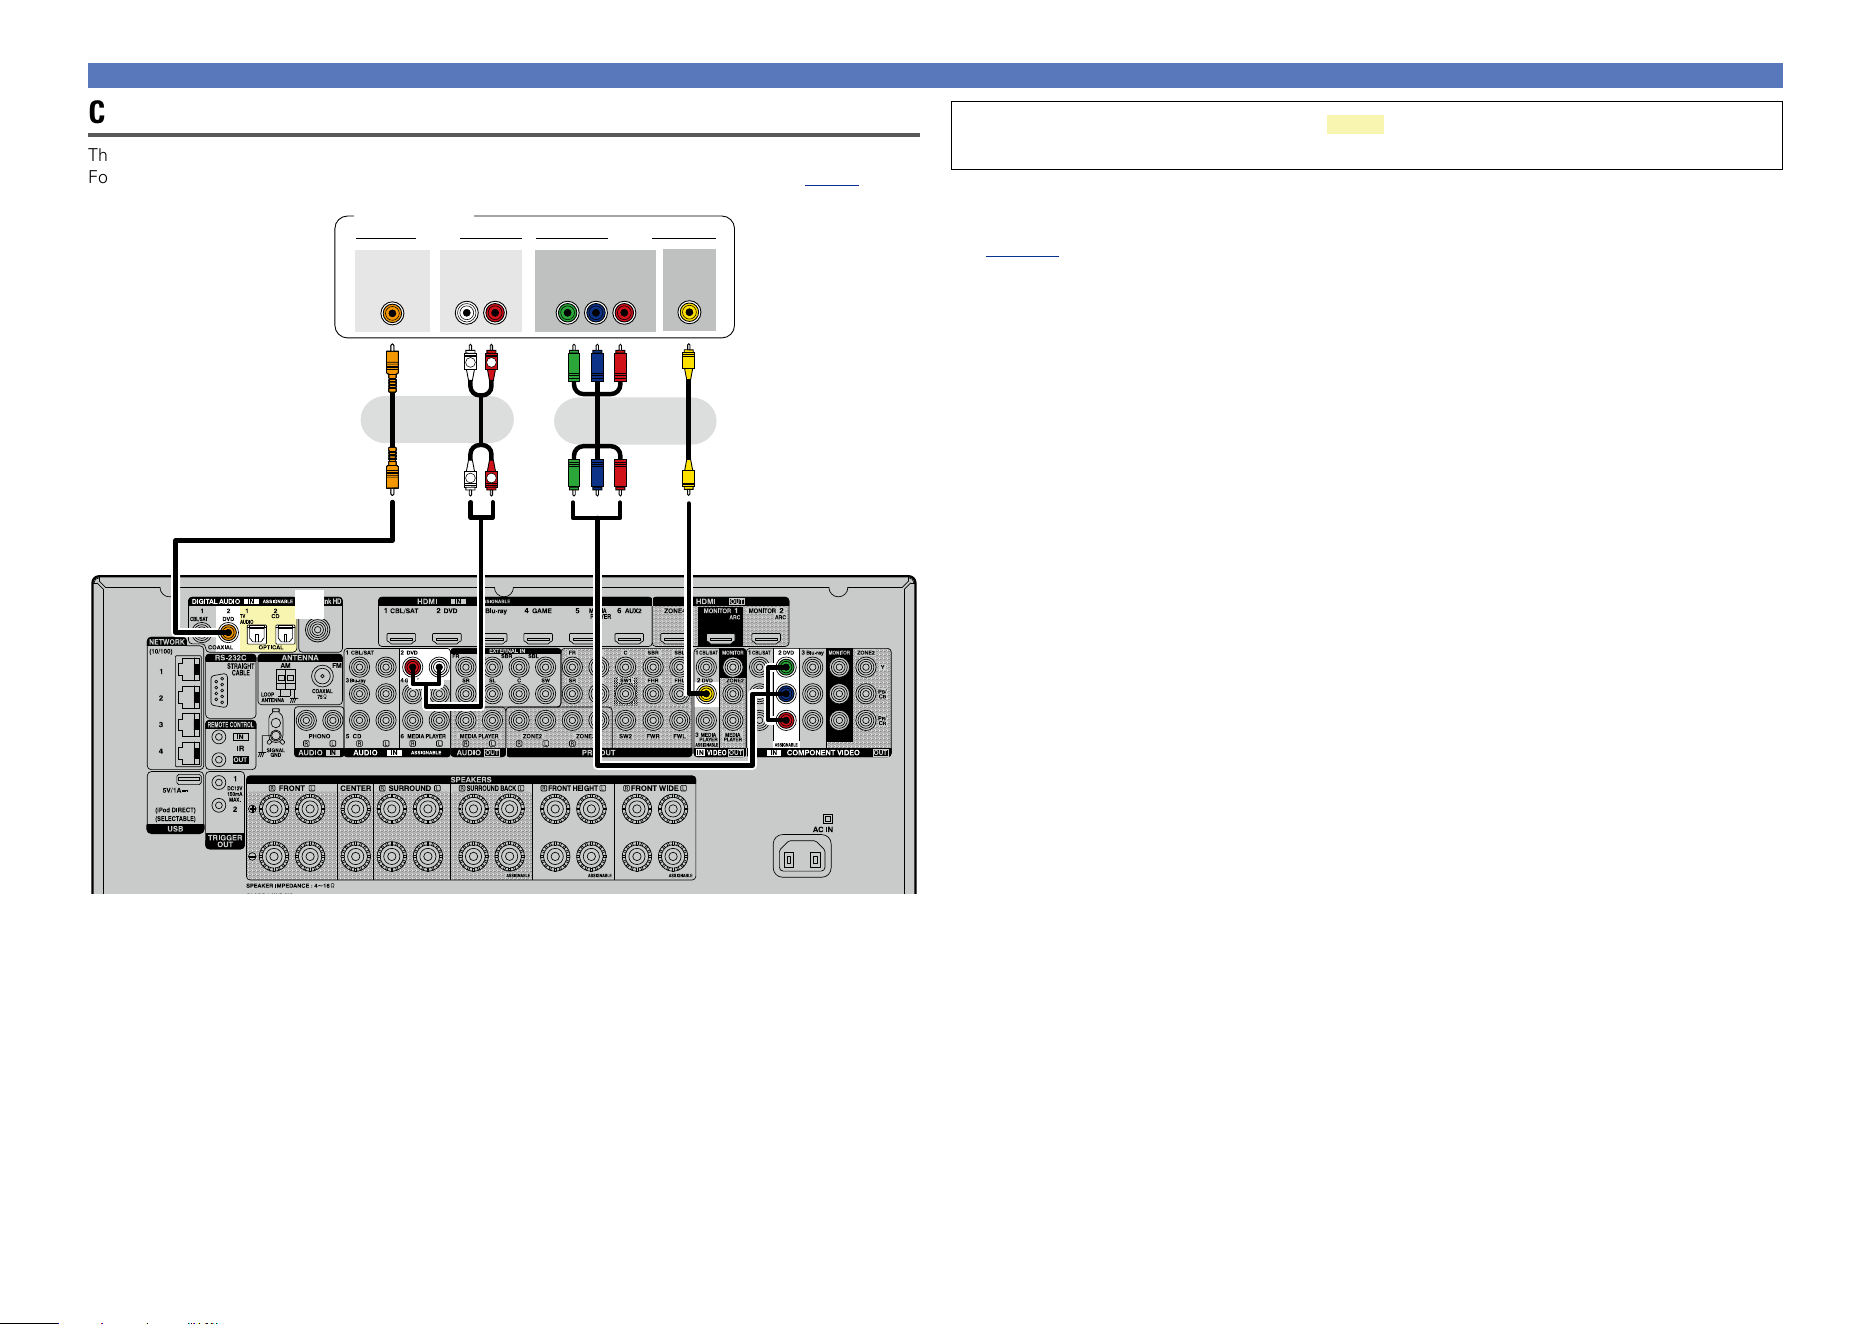1872x1324 pixels.
Task: Click the AC IN power socket
Action: 803,858
